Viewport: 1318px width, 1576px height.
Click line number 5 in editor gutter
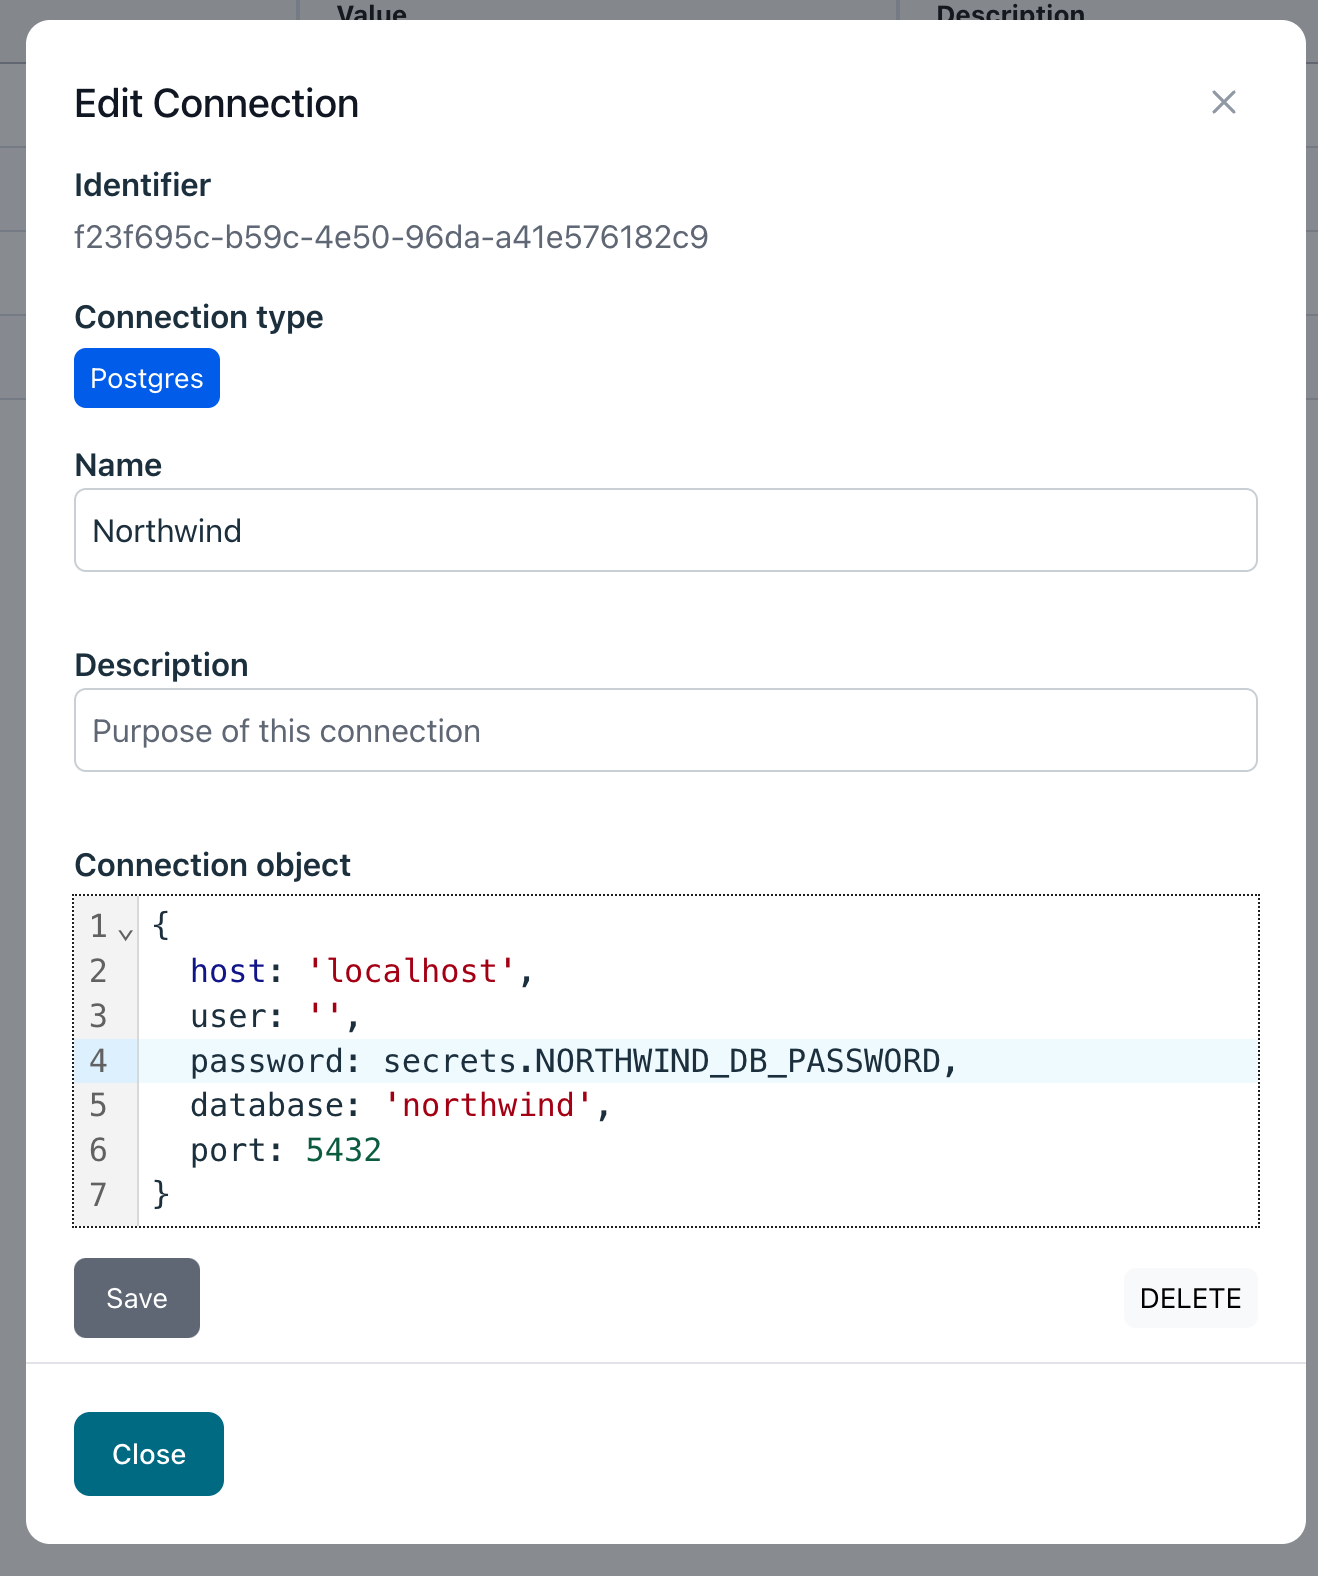98,1105
